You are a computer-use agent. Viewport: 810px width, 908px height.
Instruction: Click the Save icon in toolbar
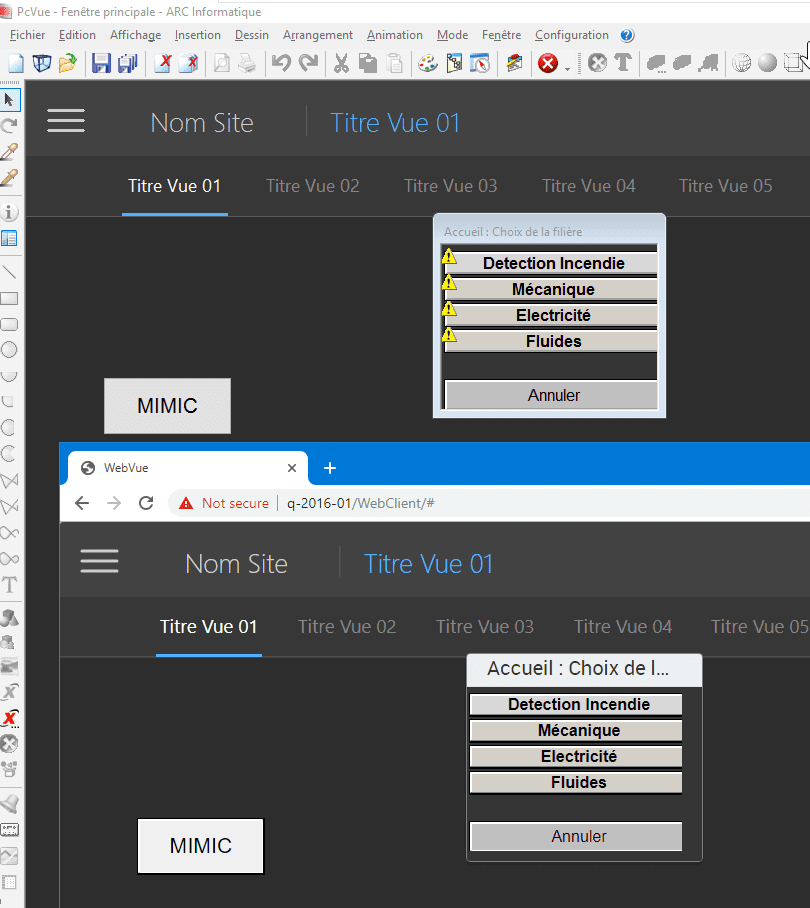tap(101, 63)
